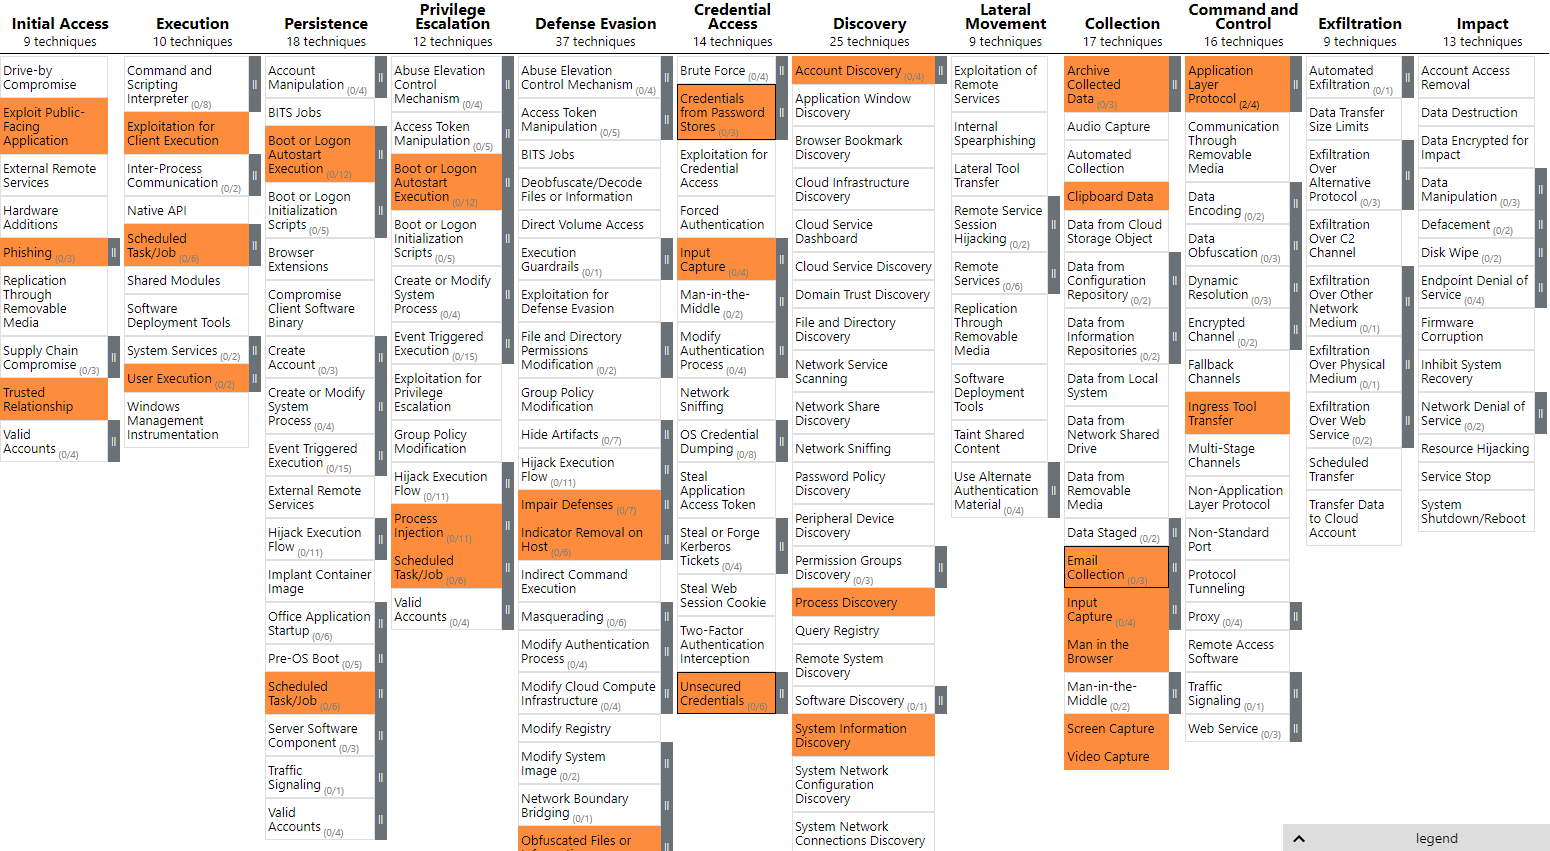Expand Data Manipulation sub-techniques handle

(1541, 189)
